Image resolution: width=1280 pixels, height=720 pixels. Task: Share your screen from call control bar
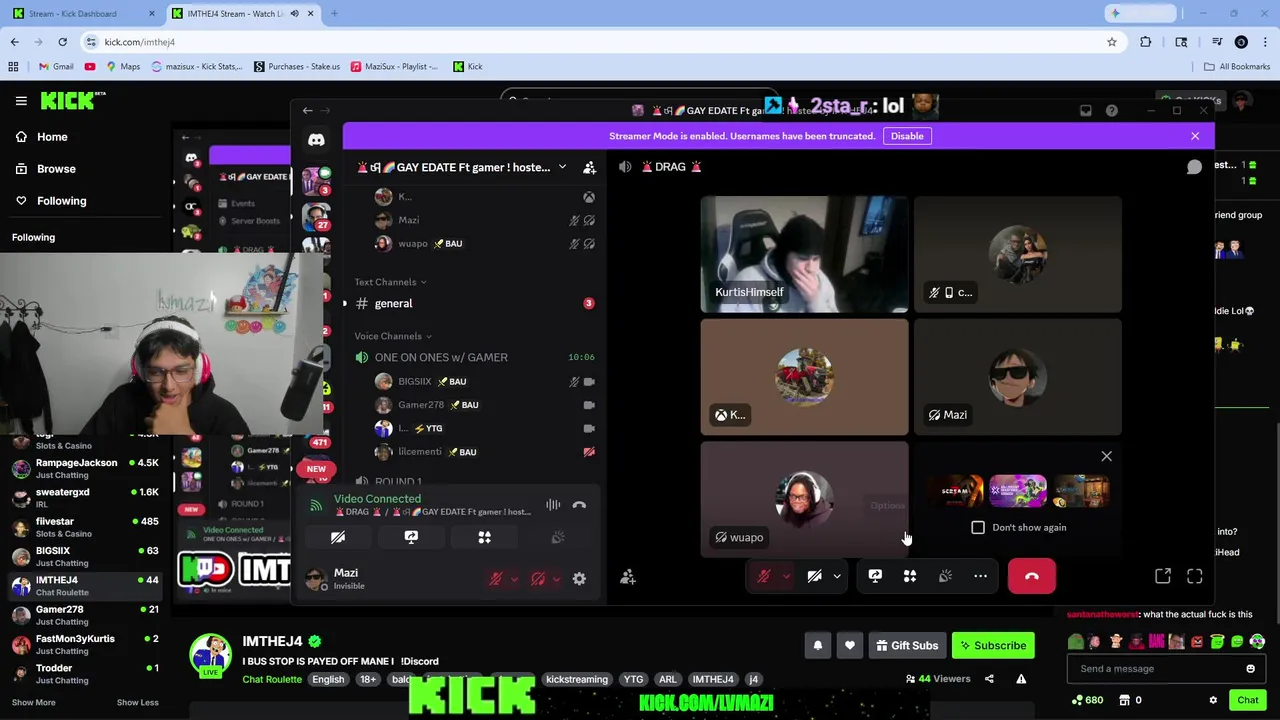875,576
